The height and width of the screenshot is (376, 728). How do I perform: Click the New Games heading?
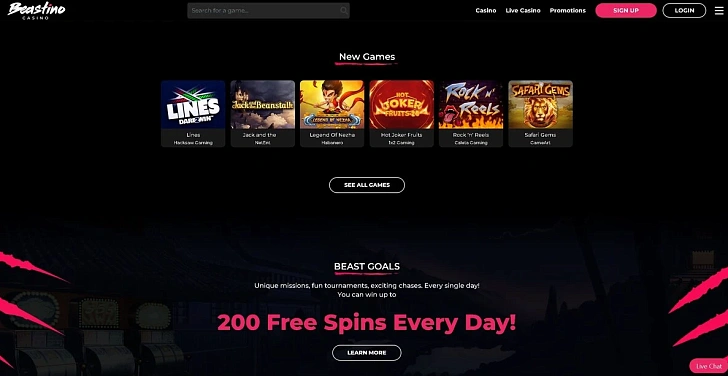pyautogui.click(x=367, y=57)
